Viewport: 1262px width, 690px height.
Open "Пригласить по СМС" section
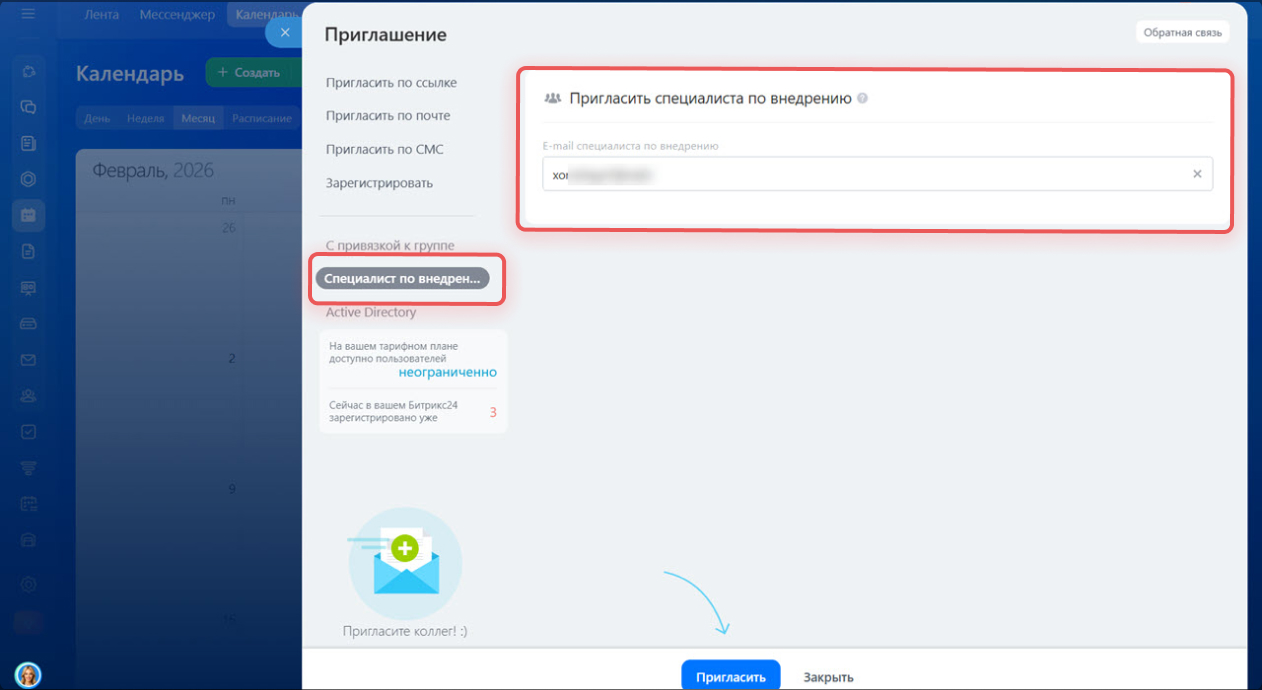pyautogui.click(x=384, y=150)
